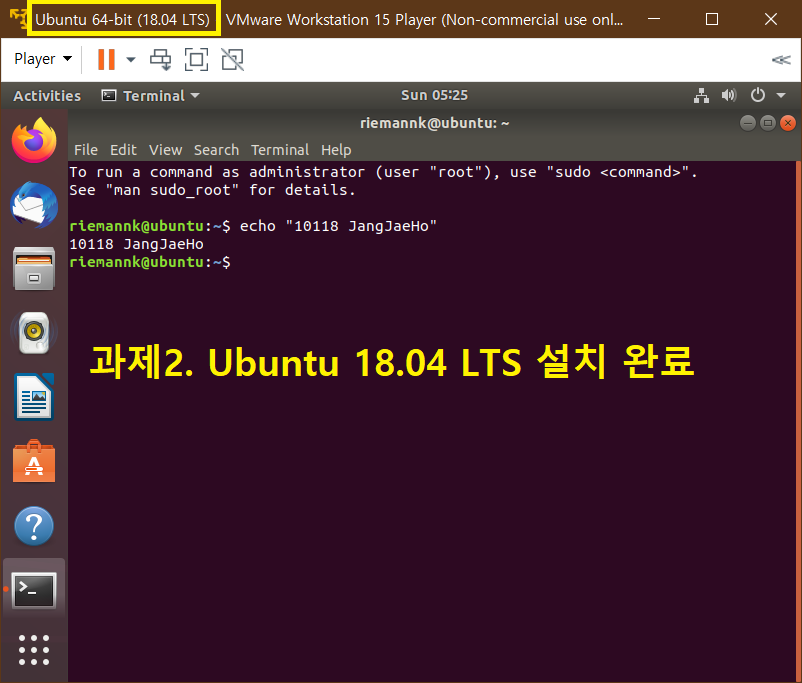Open Files manager from the dock

coord(34,269)
